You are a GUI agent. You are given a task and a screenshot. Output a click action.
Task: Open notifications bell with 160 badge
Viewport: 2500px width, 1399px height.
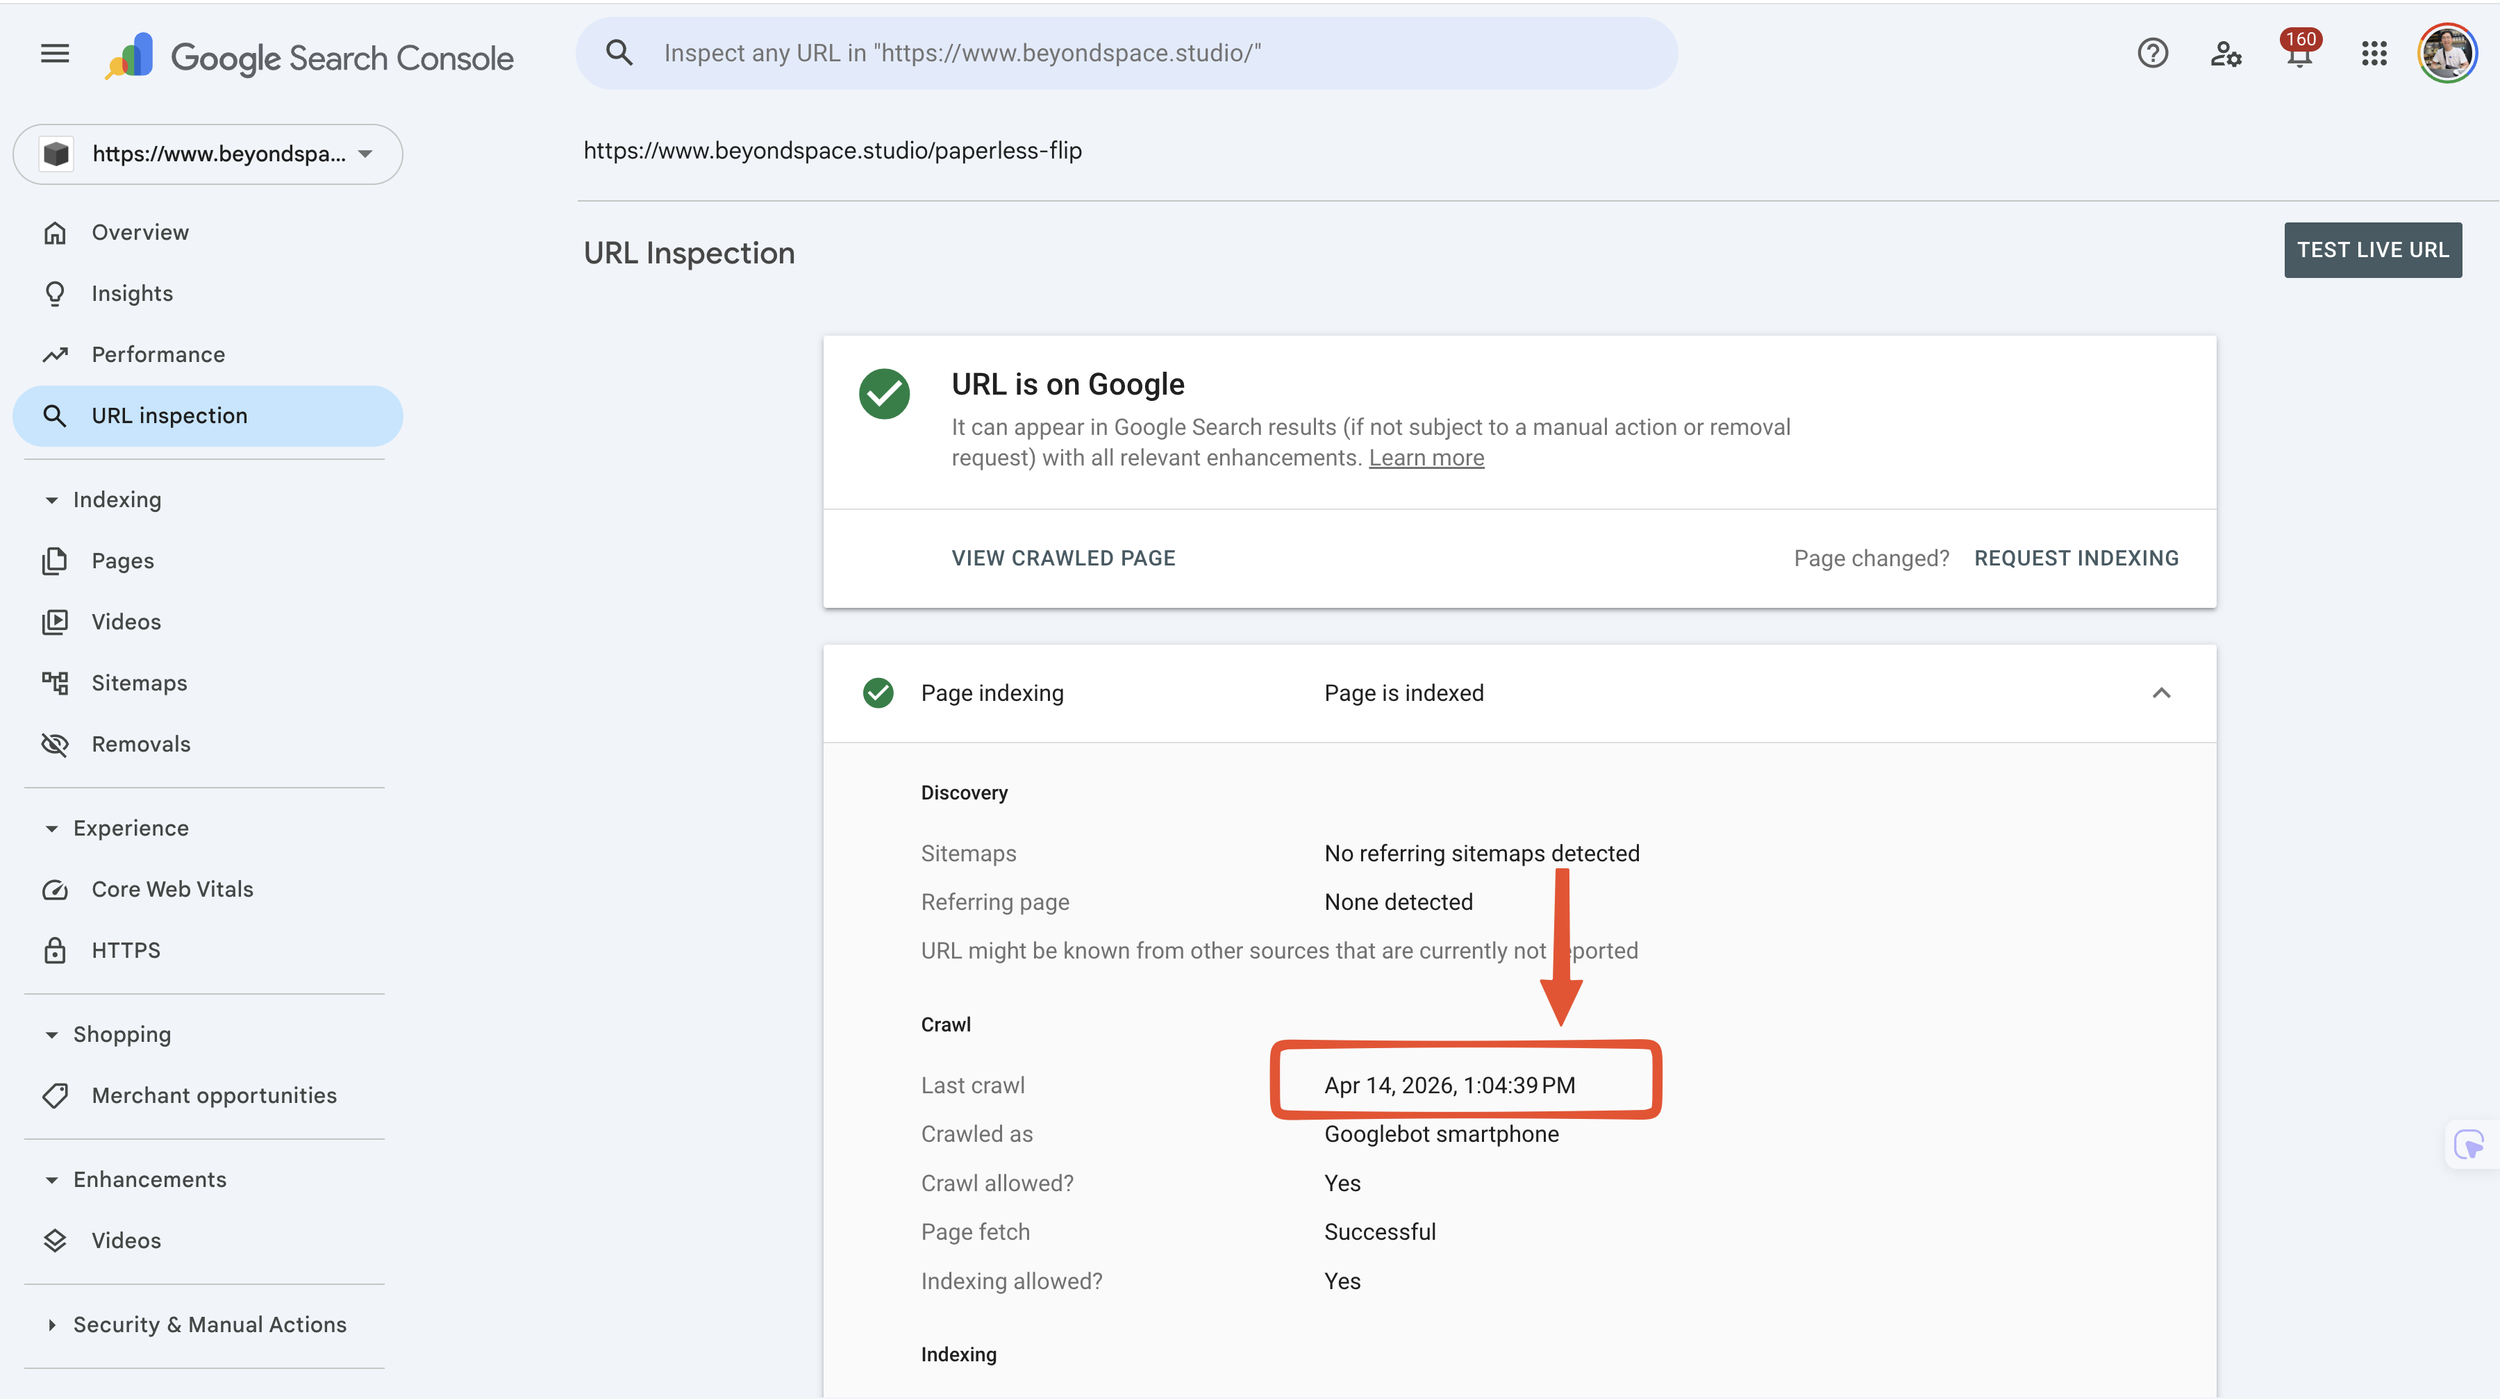click(2299, 53)
